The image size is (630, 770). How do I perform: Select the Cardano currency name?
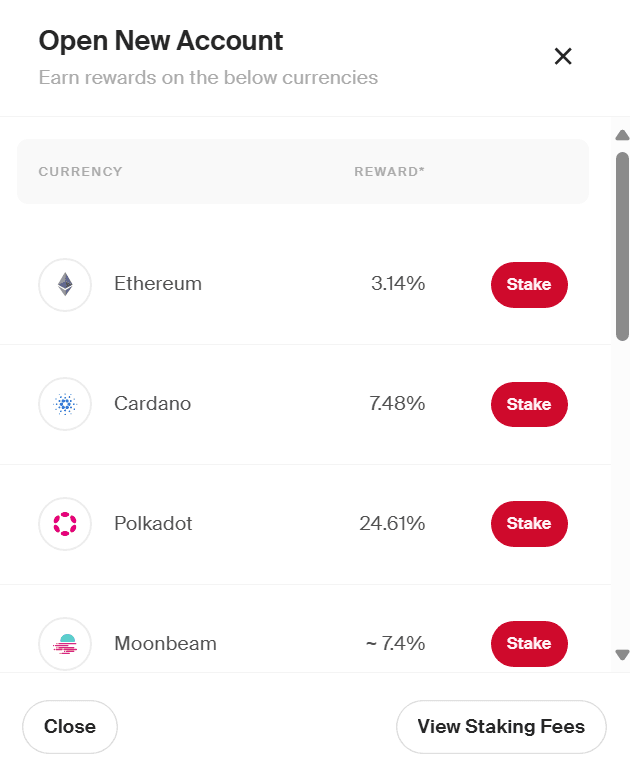[153, 404]
